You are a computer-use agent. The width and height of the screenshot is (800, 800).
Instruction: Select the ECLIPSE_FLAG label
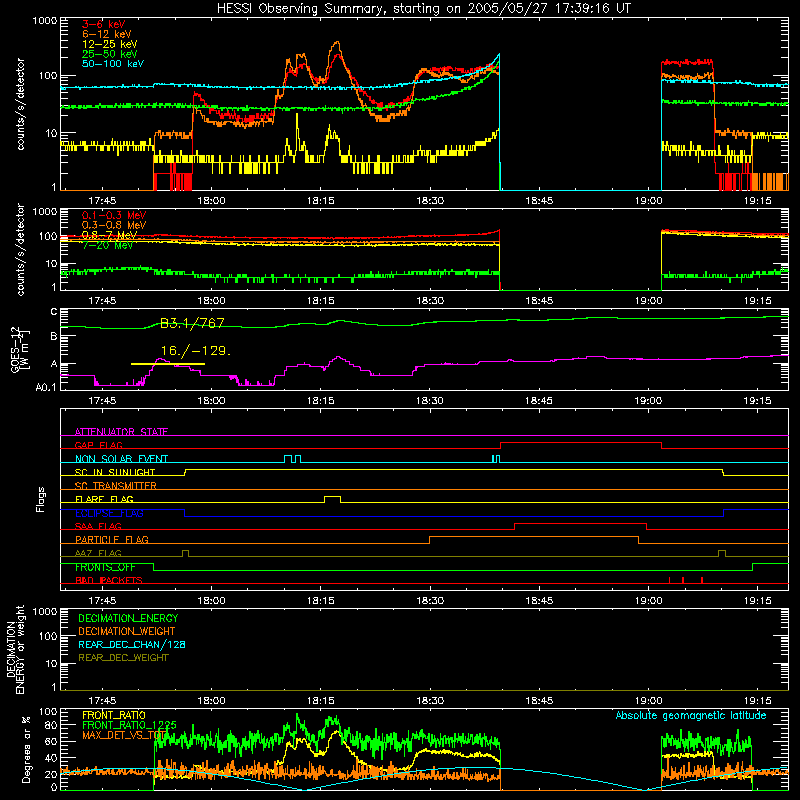[109, 513]
